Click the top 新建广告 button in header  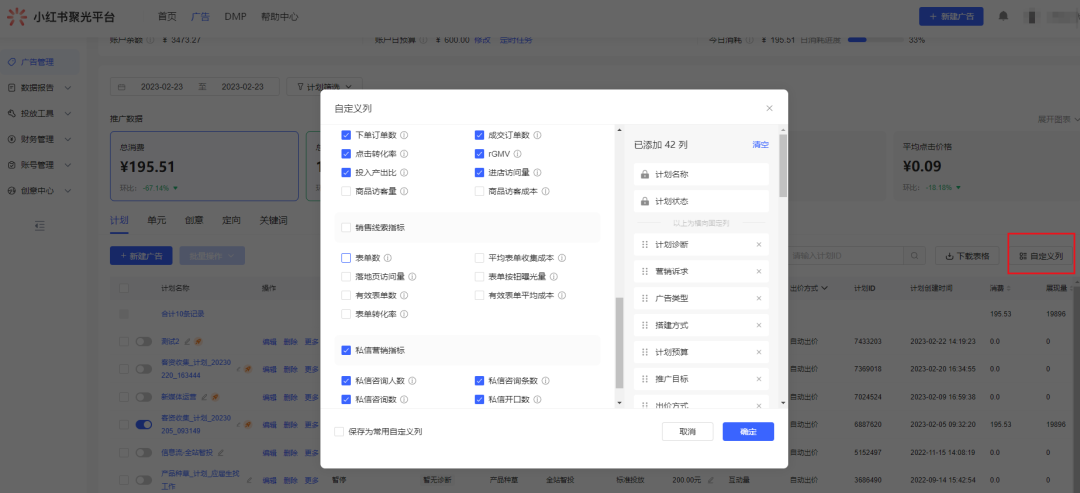tap(951, 16)
